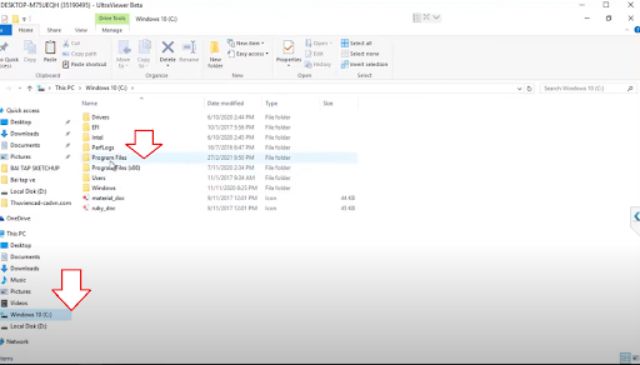Click the ruby_doc file icon
The image size is (640, 365).
(86, 208)
